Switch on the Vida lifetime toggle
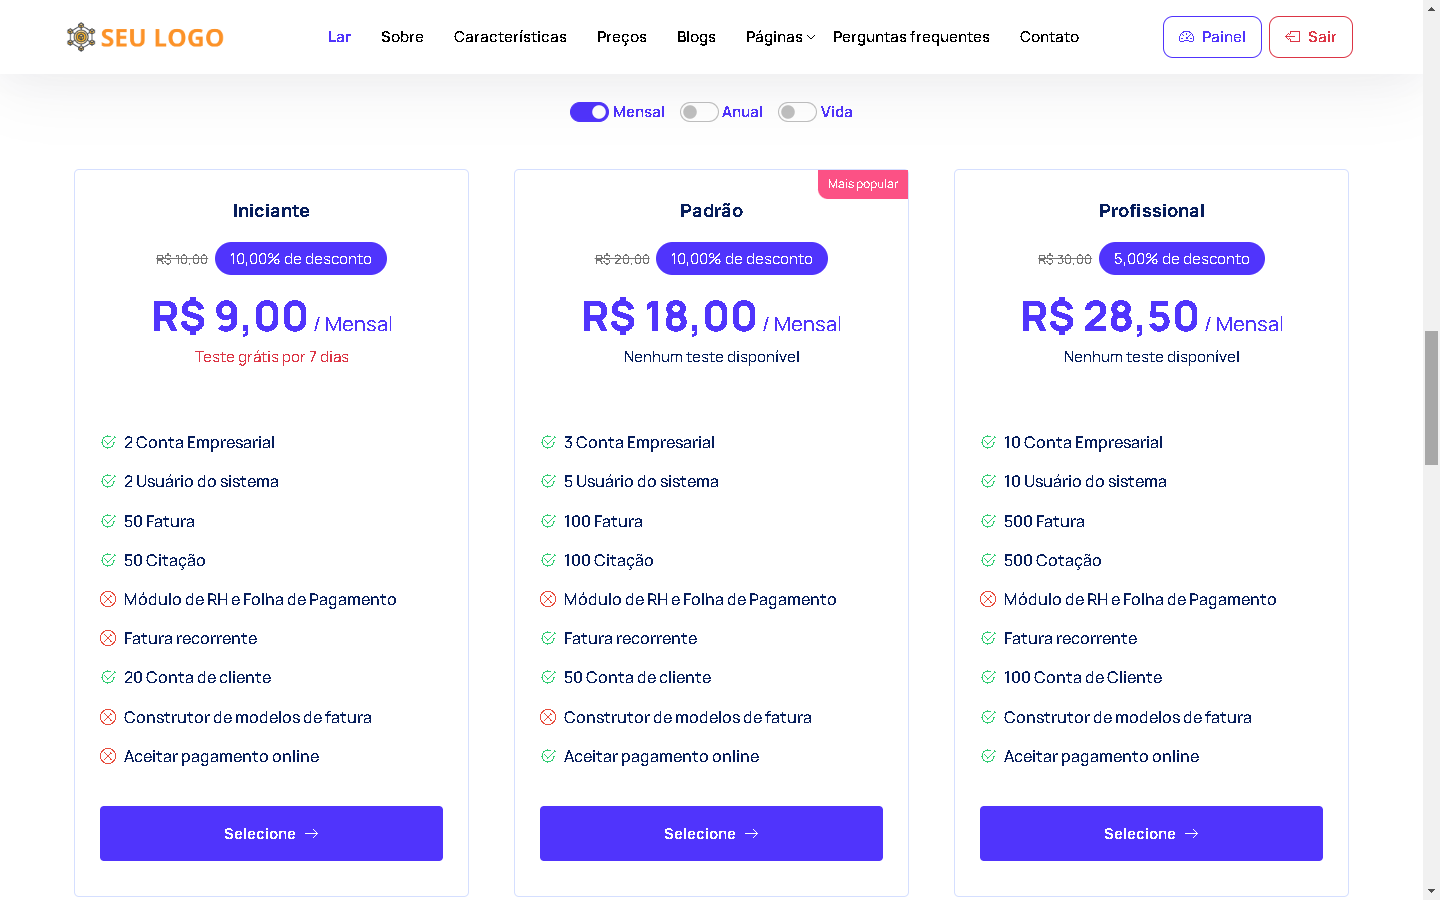Viewport: 1440px width, 900px height. (797, 112)
